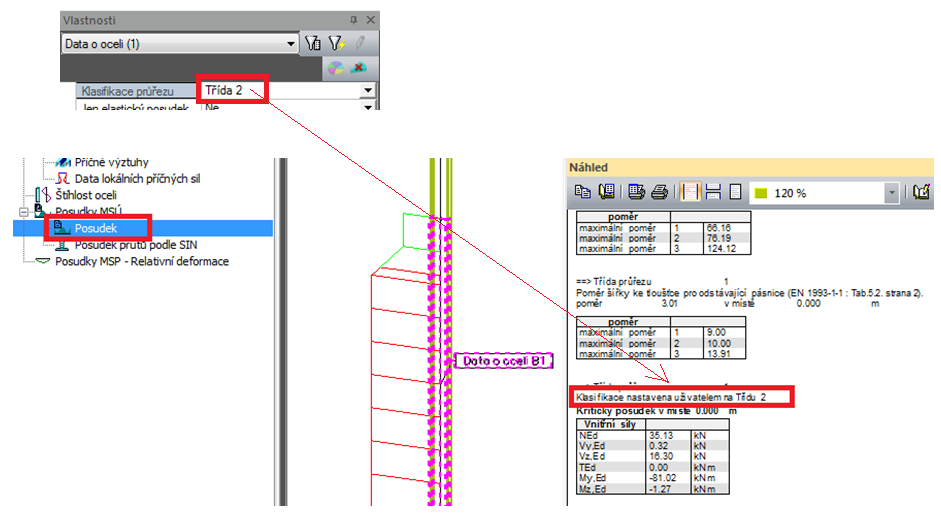The width and height of the screenshot is (941, 513).
Task: Toggle the highlighted page width view icon
Action: click(690, 192)
